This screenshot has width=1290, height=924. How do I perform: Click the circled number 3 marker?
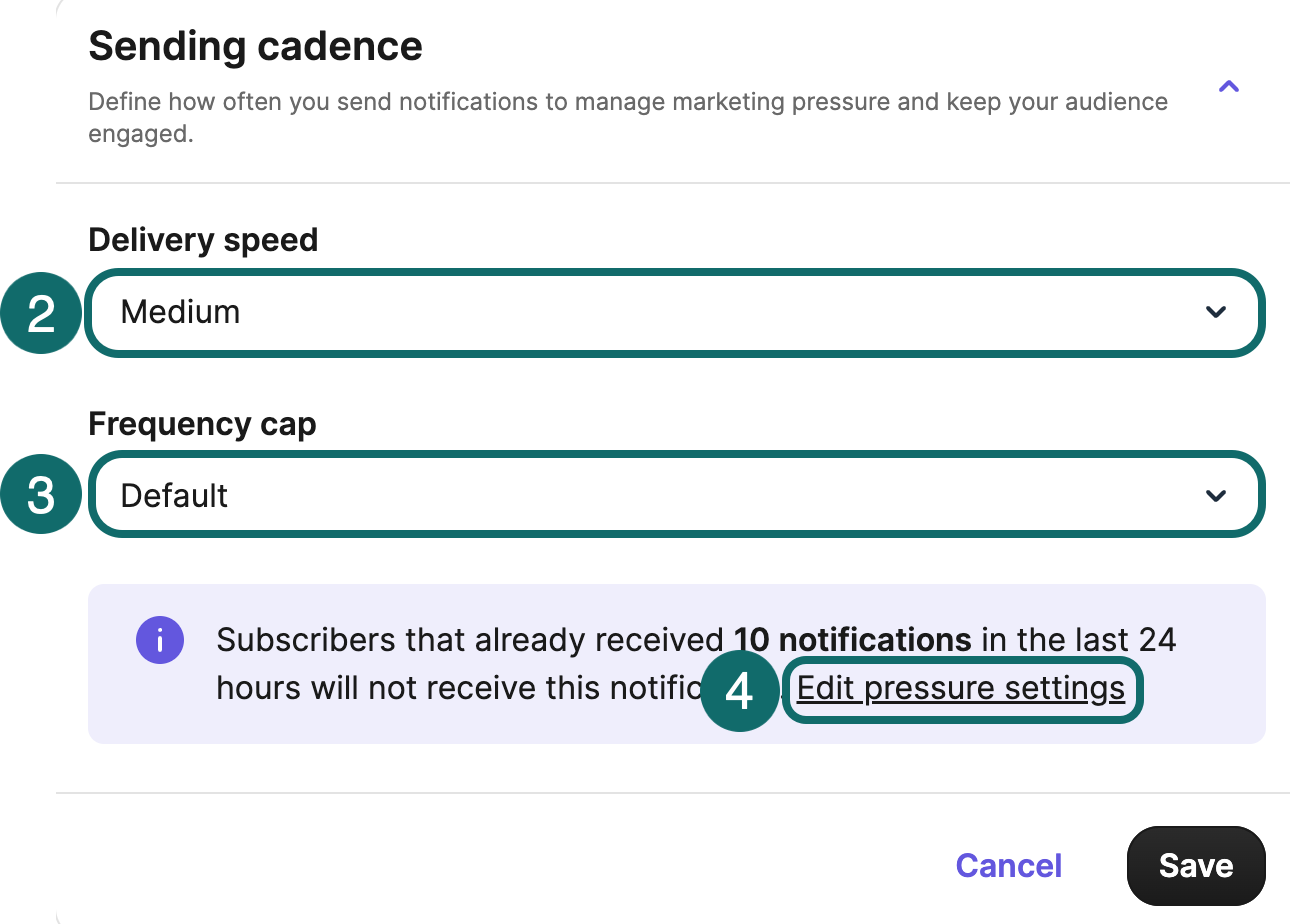pos(40,494)
